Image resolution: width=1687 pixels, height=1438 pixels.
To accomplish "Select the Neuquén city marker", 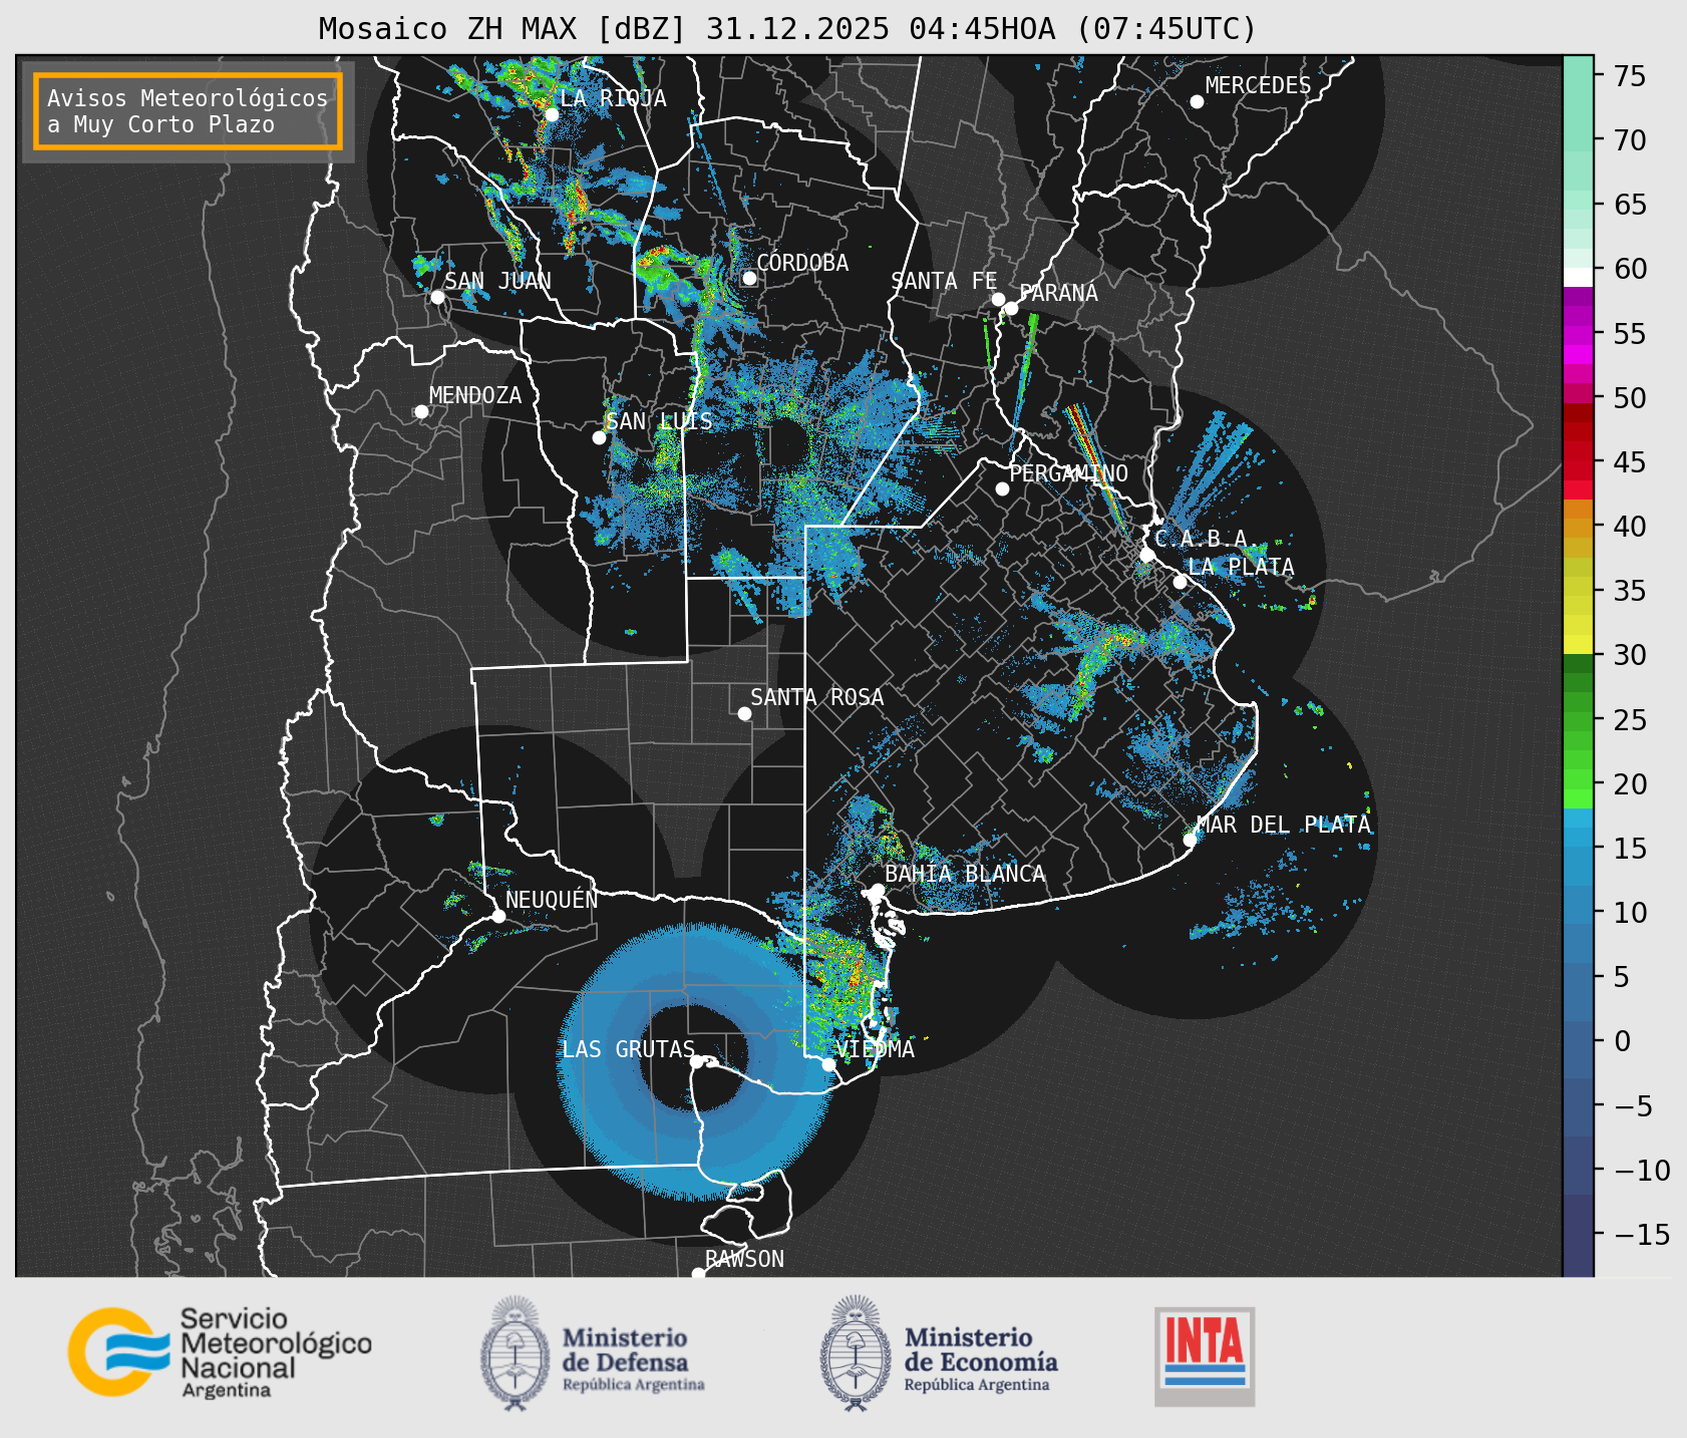I will (498, 916).
